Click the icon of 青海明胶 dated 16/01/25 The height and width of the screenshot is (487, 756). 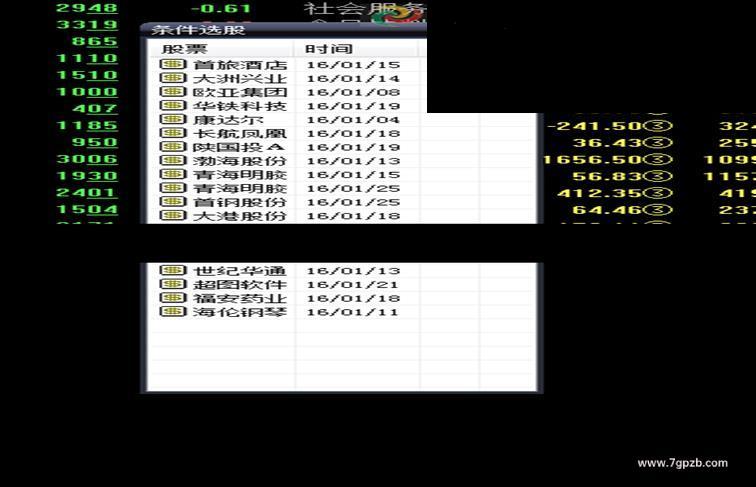[x=173, y=188]
